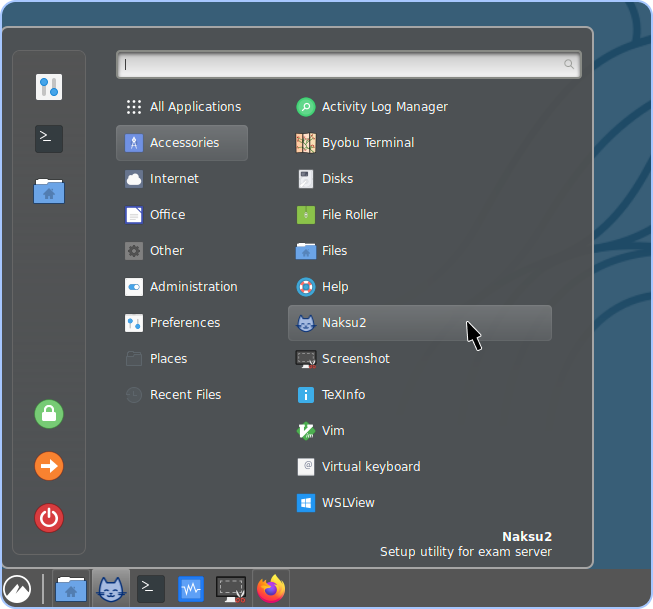This screenshot has width=653, height=609.
Task: Click the menu launcher button in taskbar
Action: (17, 589)
